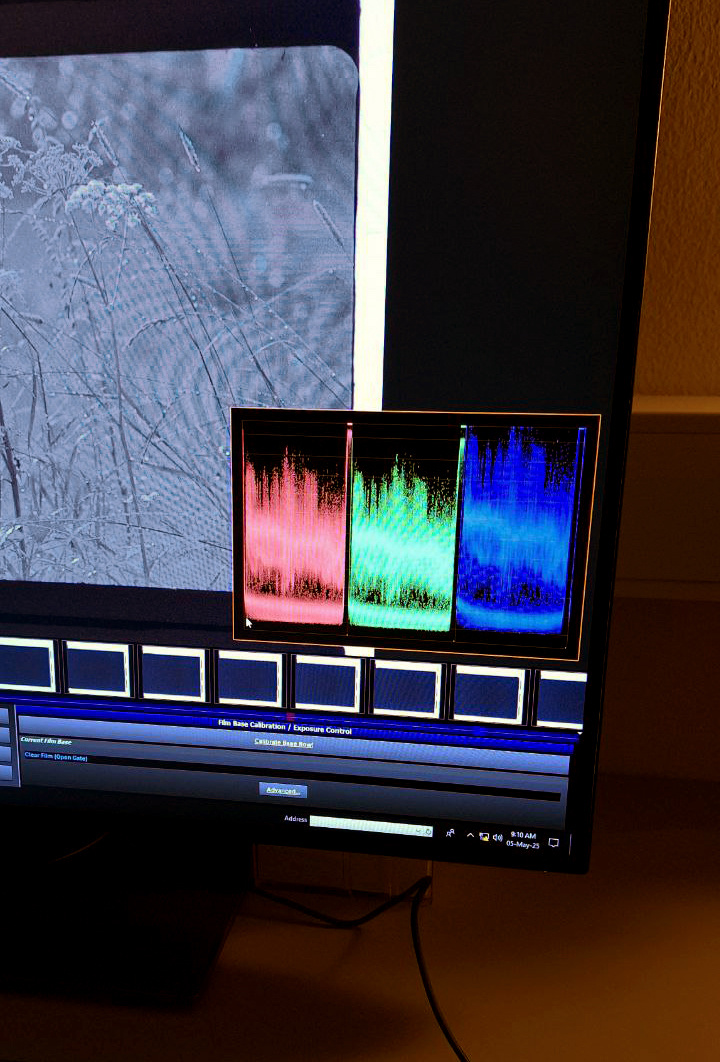The height and width of the screenshot is (1062, 720).
Task: Show hidden tray icons with the chevron
Action: (x=470, y=836)
